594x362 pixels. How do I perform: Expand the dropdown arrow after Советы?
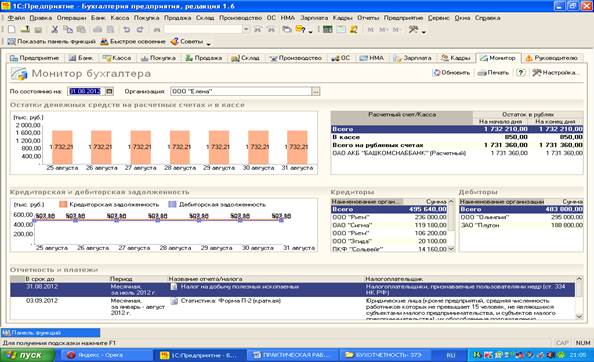click(x=208, y=43)
